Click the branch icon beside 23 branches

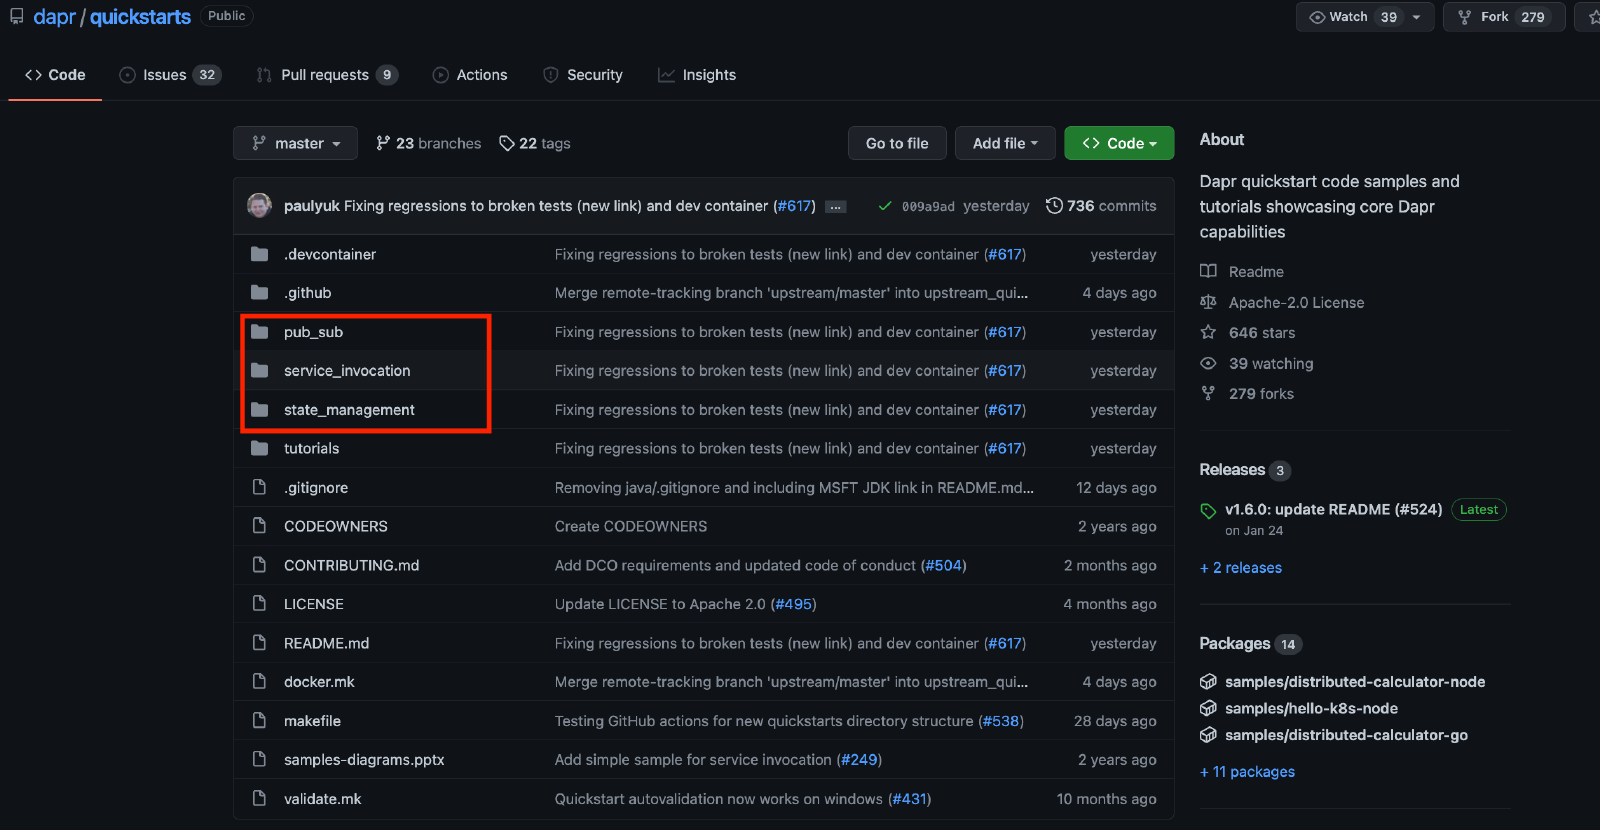(x=383, y=143)
